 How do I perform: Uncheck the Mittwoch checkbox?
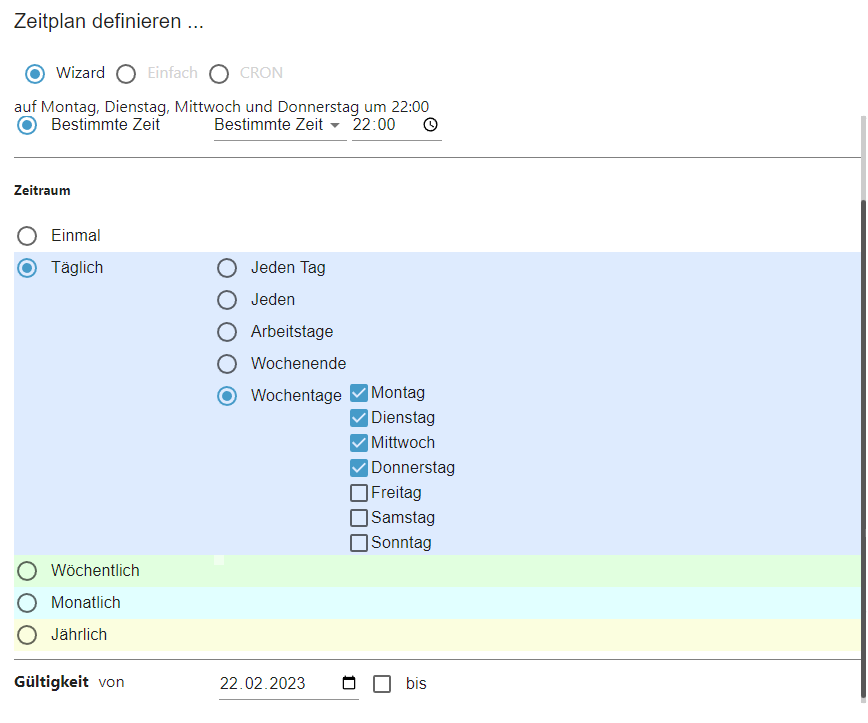[359, 443]
